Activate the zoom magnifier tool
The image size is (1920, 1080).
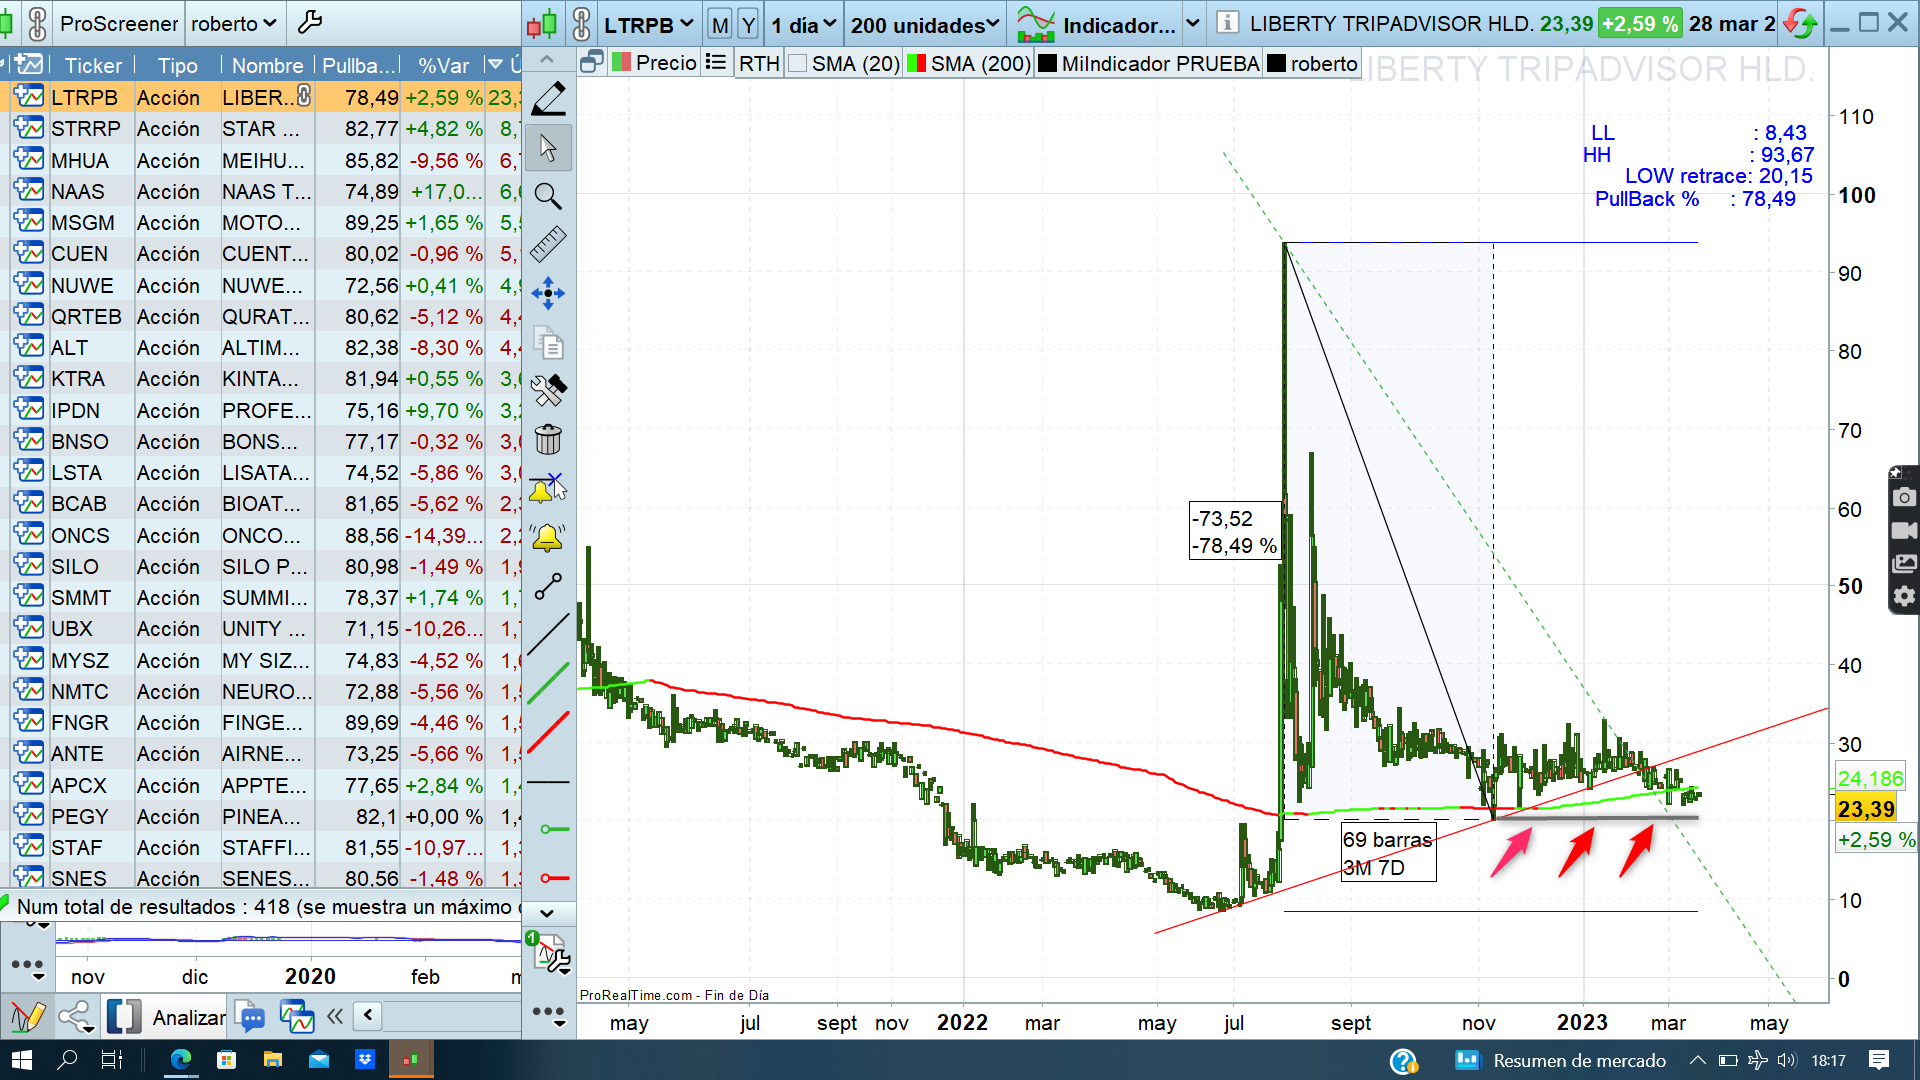(x=548, y=196)
